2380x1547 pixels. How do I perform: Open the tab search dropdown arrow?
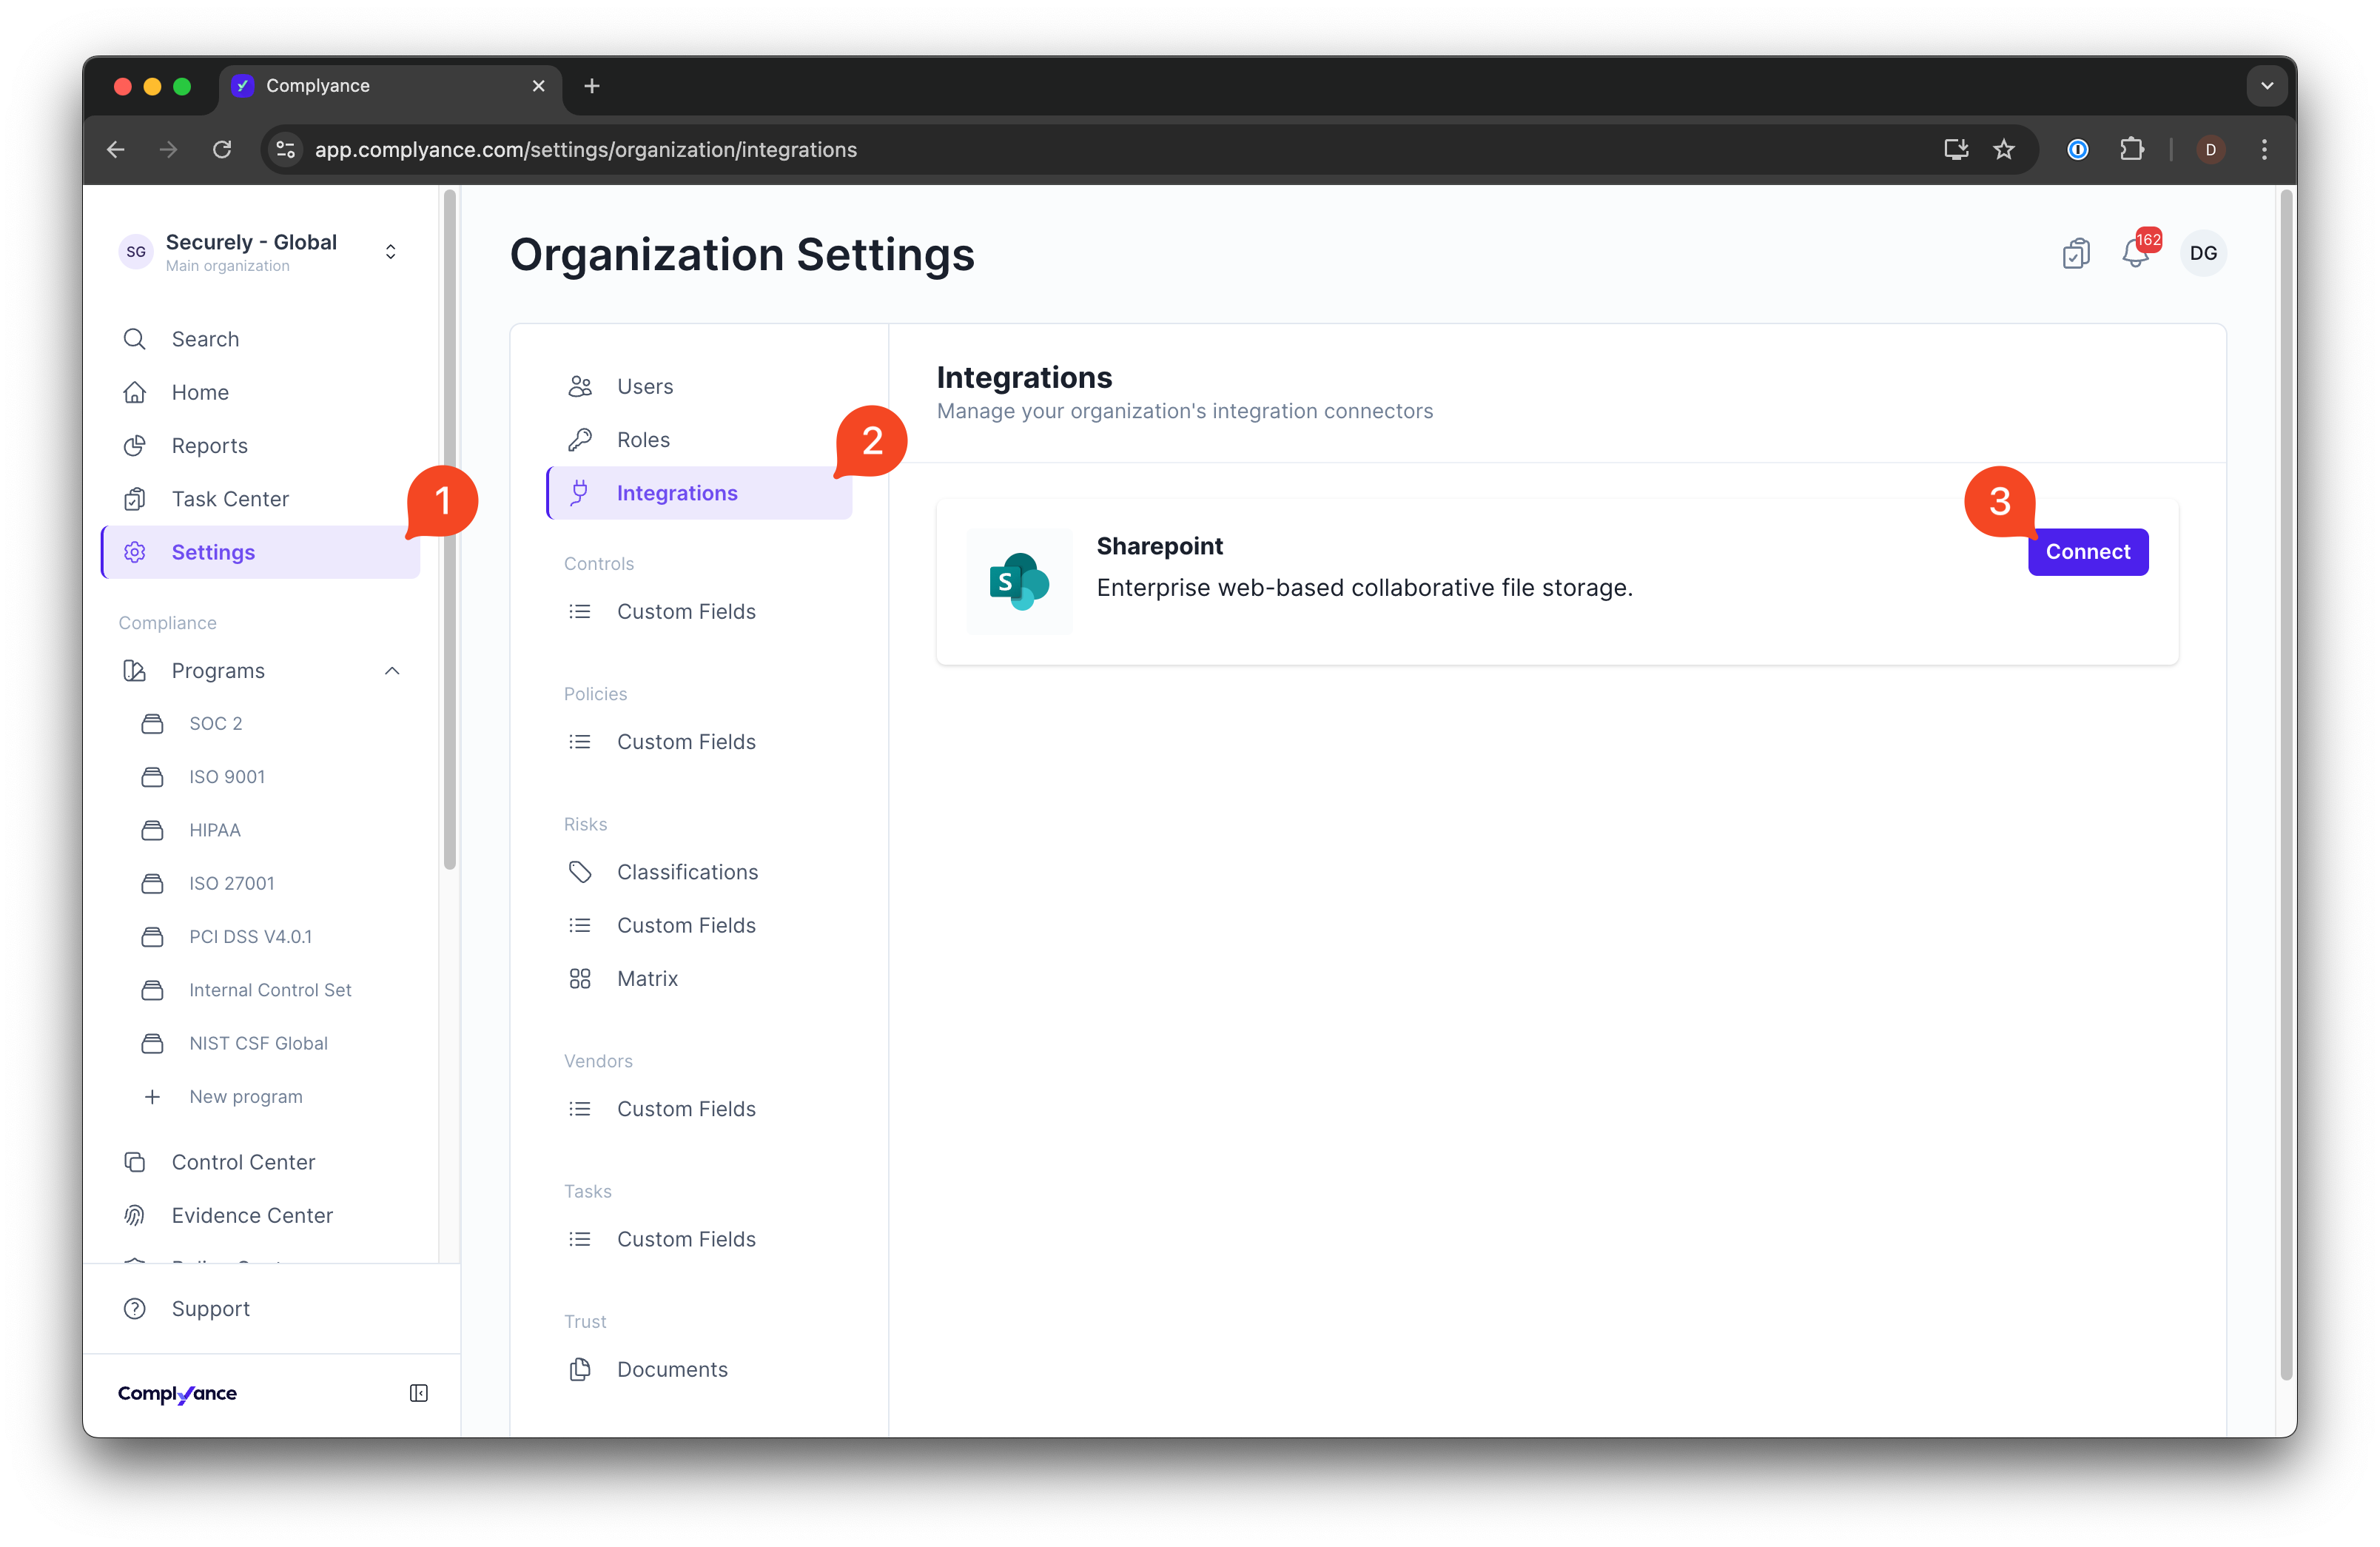(2266, 86)
